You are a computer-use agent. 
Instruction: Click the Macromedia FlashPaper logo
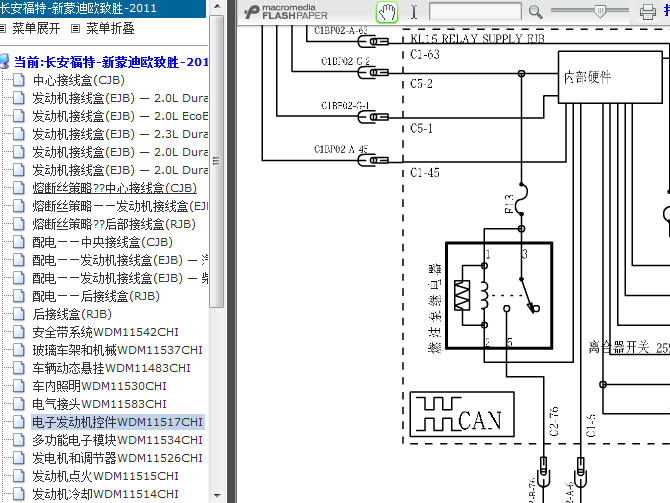point(286,12)
